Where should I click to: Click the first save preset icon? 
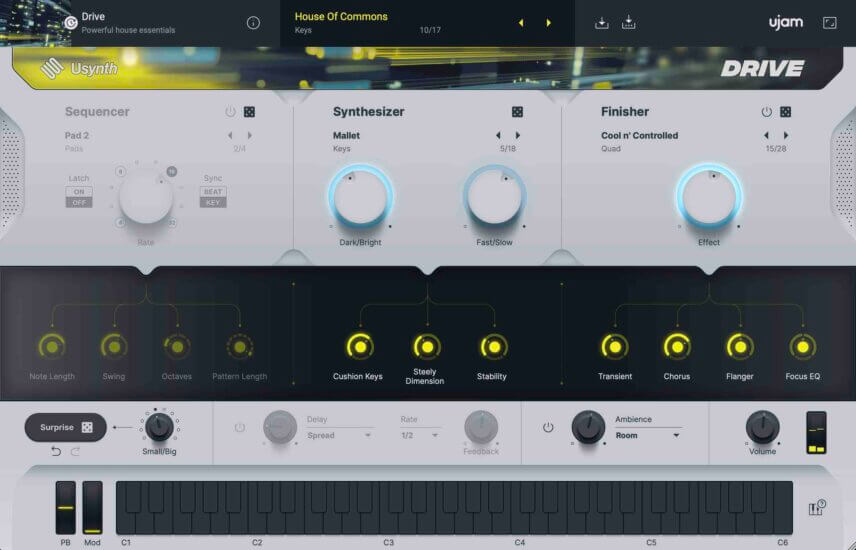(x=602, y=23)
